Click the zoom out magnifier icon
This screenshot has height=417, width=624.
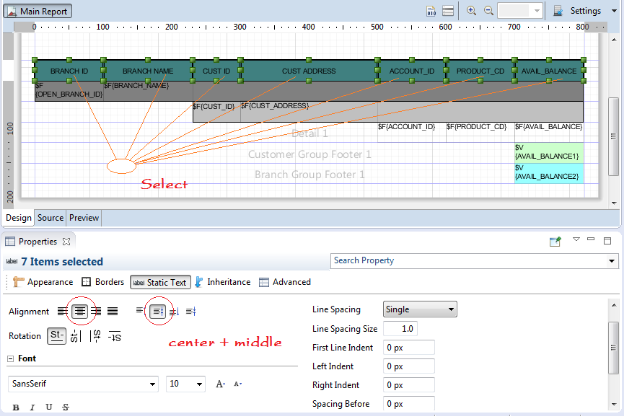(488, 10)
